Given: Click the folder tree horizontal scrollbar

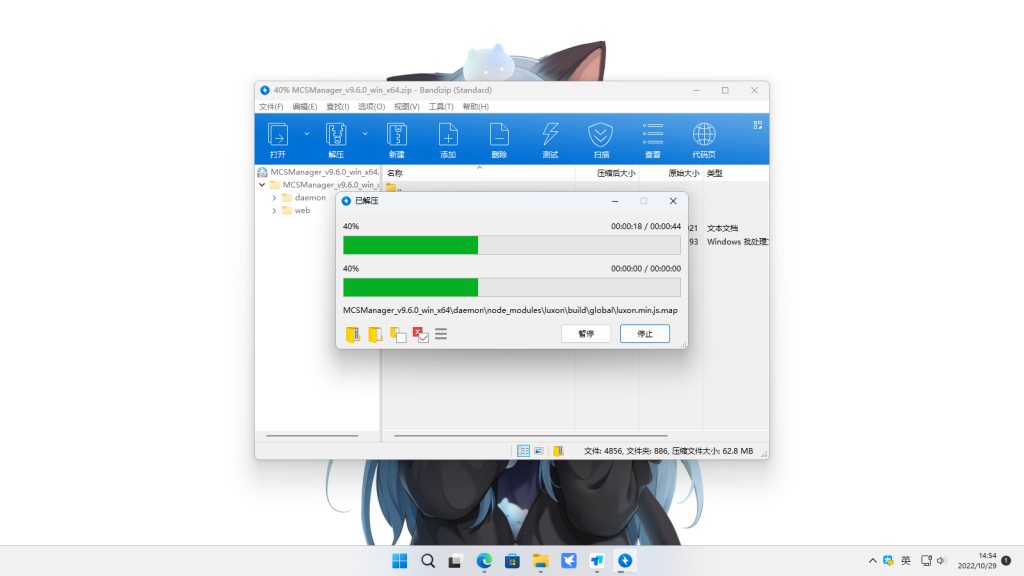Looking at the screenshot, I should coord(312,436).
